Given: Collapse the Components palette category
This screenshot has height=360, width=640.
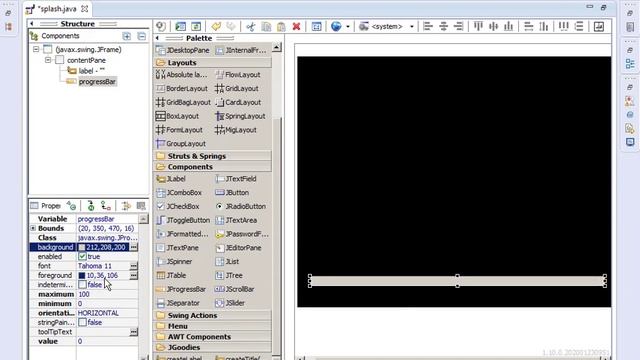Looking at the screenshot, I should (213, 167).
